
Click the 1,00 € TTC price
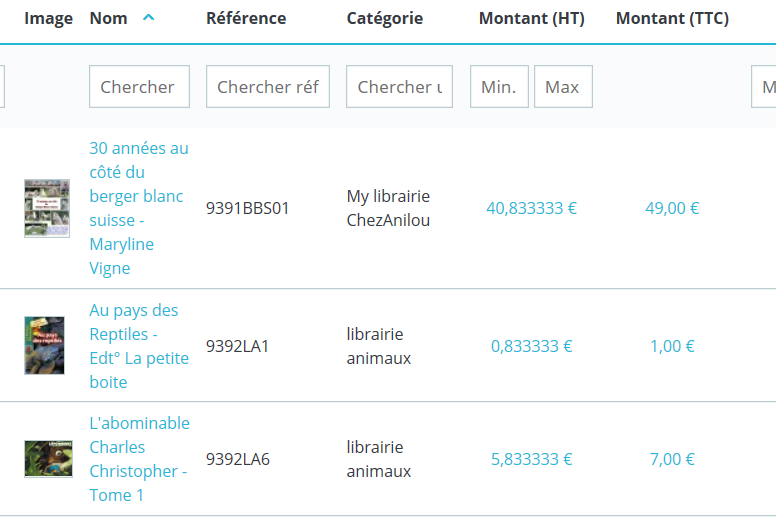tap(672, 346)
